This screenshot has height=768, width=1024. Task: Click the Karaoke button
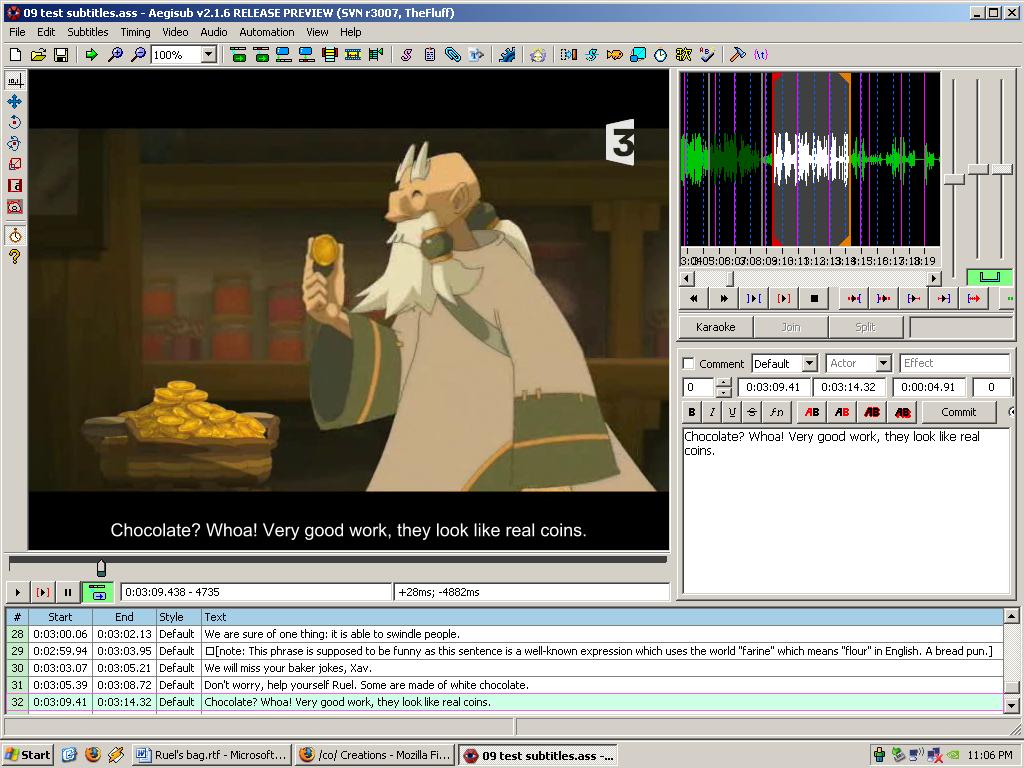pos(715,327)
